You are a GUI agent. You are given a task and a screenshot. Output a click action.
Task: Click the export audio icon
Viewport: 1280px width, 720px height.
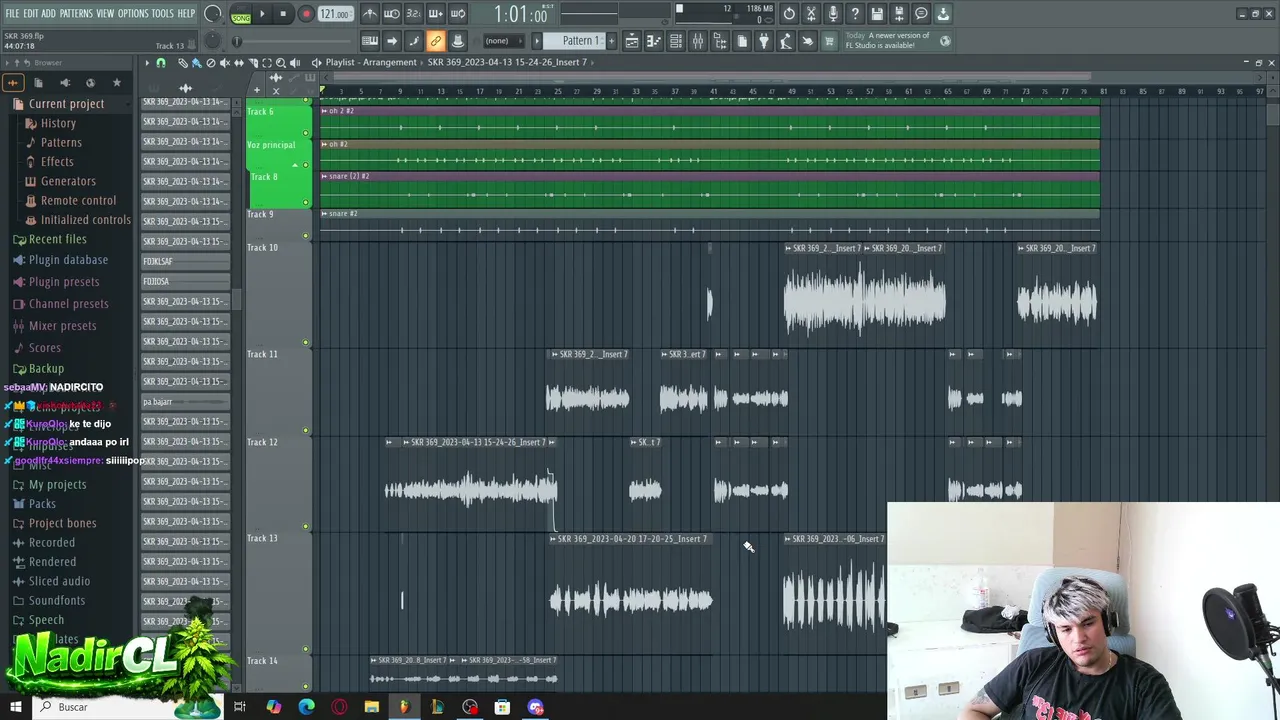899,14
